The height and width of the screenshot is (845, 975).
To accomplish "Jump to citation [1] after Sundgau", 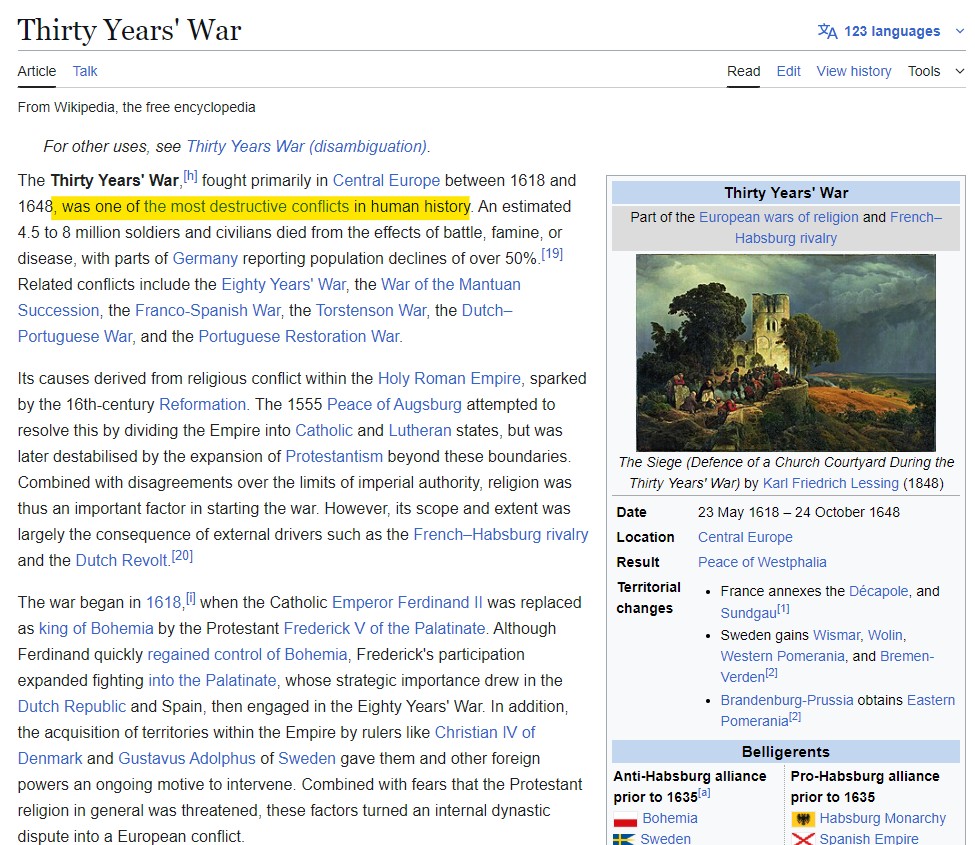I will [783, 609].
